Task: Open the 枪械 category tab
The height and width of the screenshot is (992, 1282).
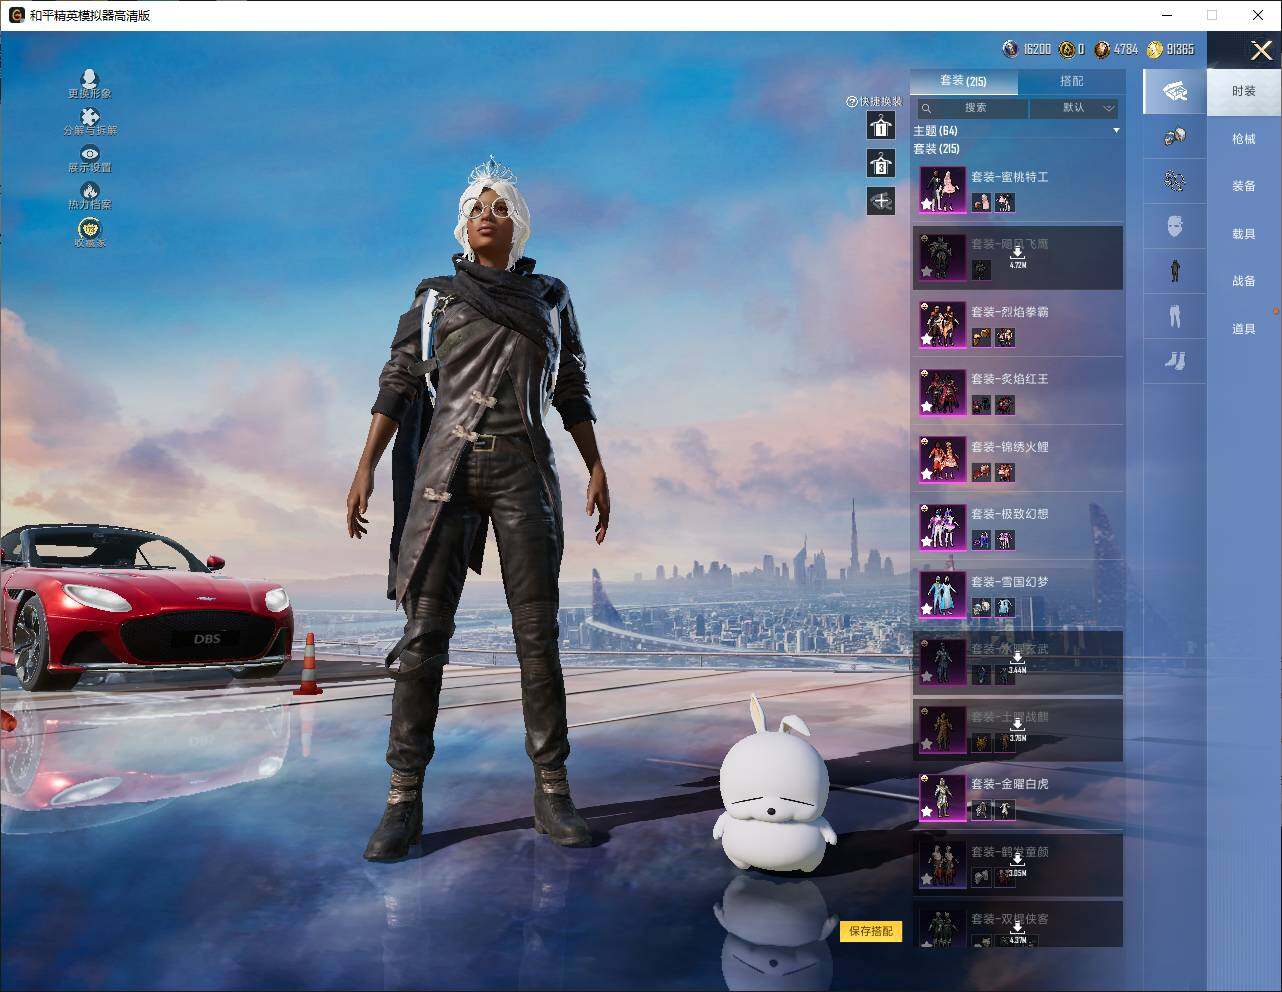Action: click(x=1243, y=139)
